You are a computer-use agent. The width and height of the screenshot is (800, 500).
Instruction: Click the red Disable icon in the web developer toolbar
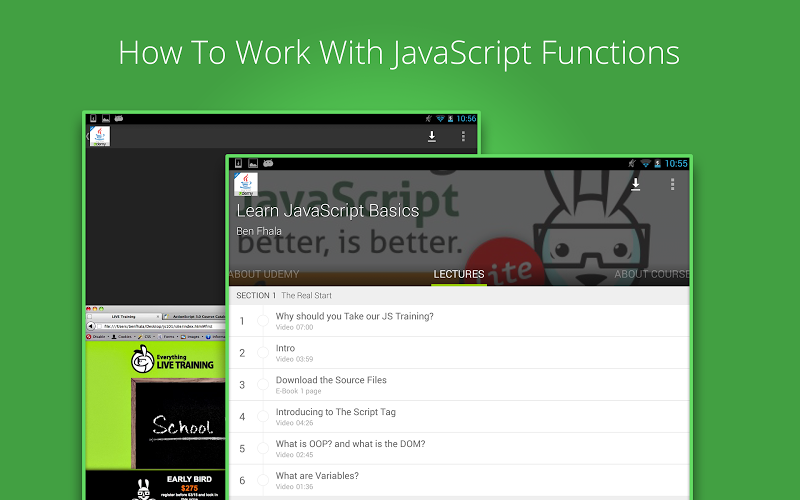pos(89,337)
